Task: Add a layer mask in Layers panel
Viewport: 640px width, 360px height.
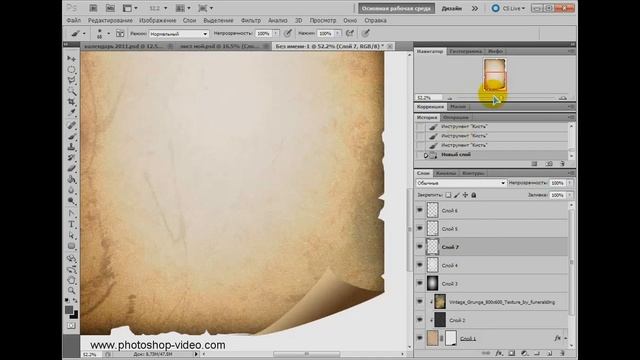Action: click(511, 353)
